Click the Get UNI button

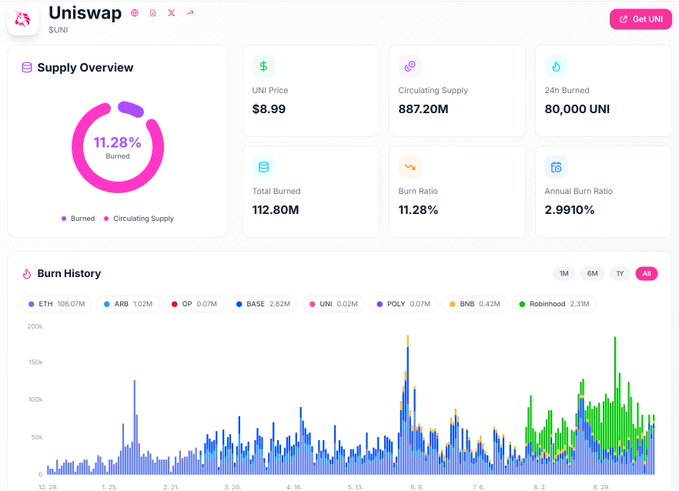click(x=640, y=19)
